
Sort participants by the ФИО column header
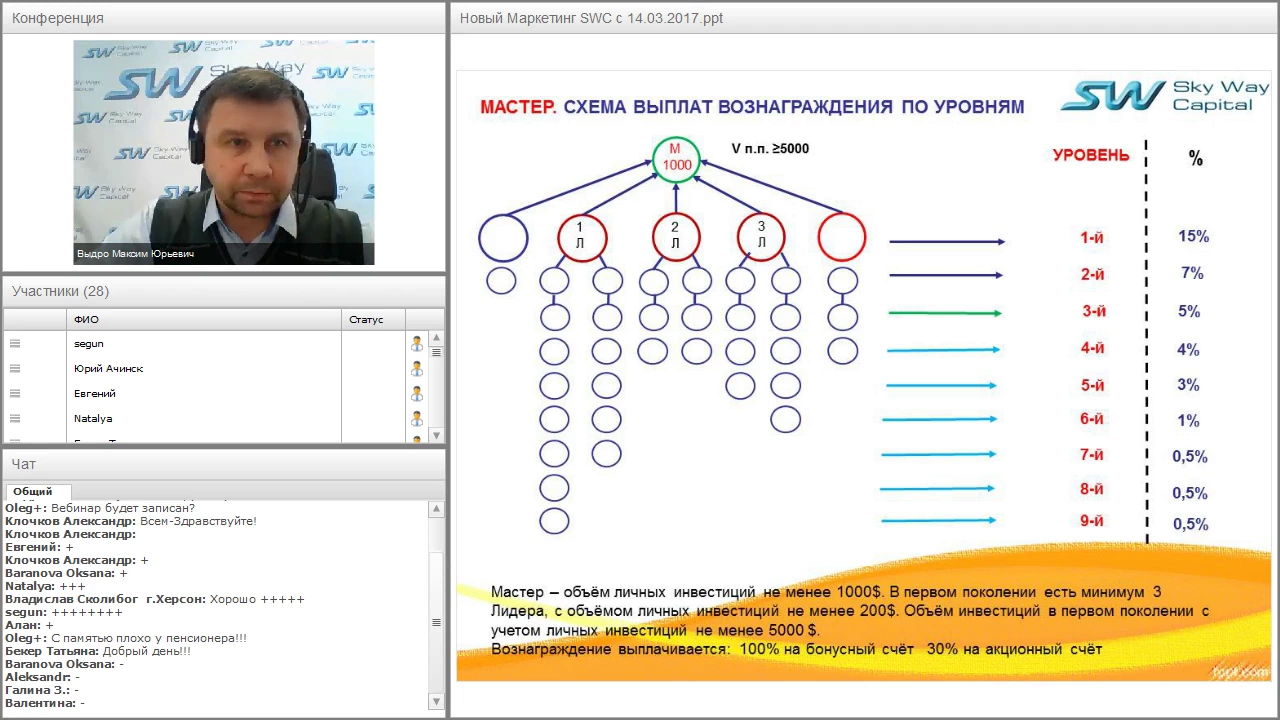204,319
